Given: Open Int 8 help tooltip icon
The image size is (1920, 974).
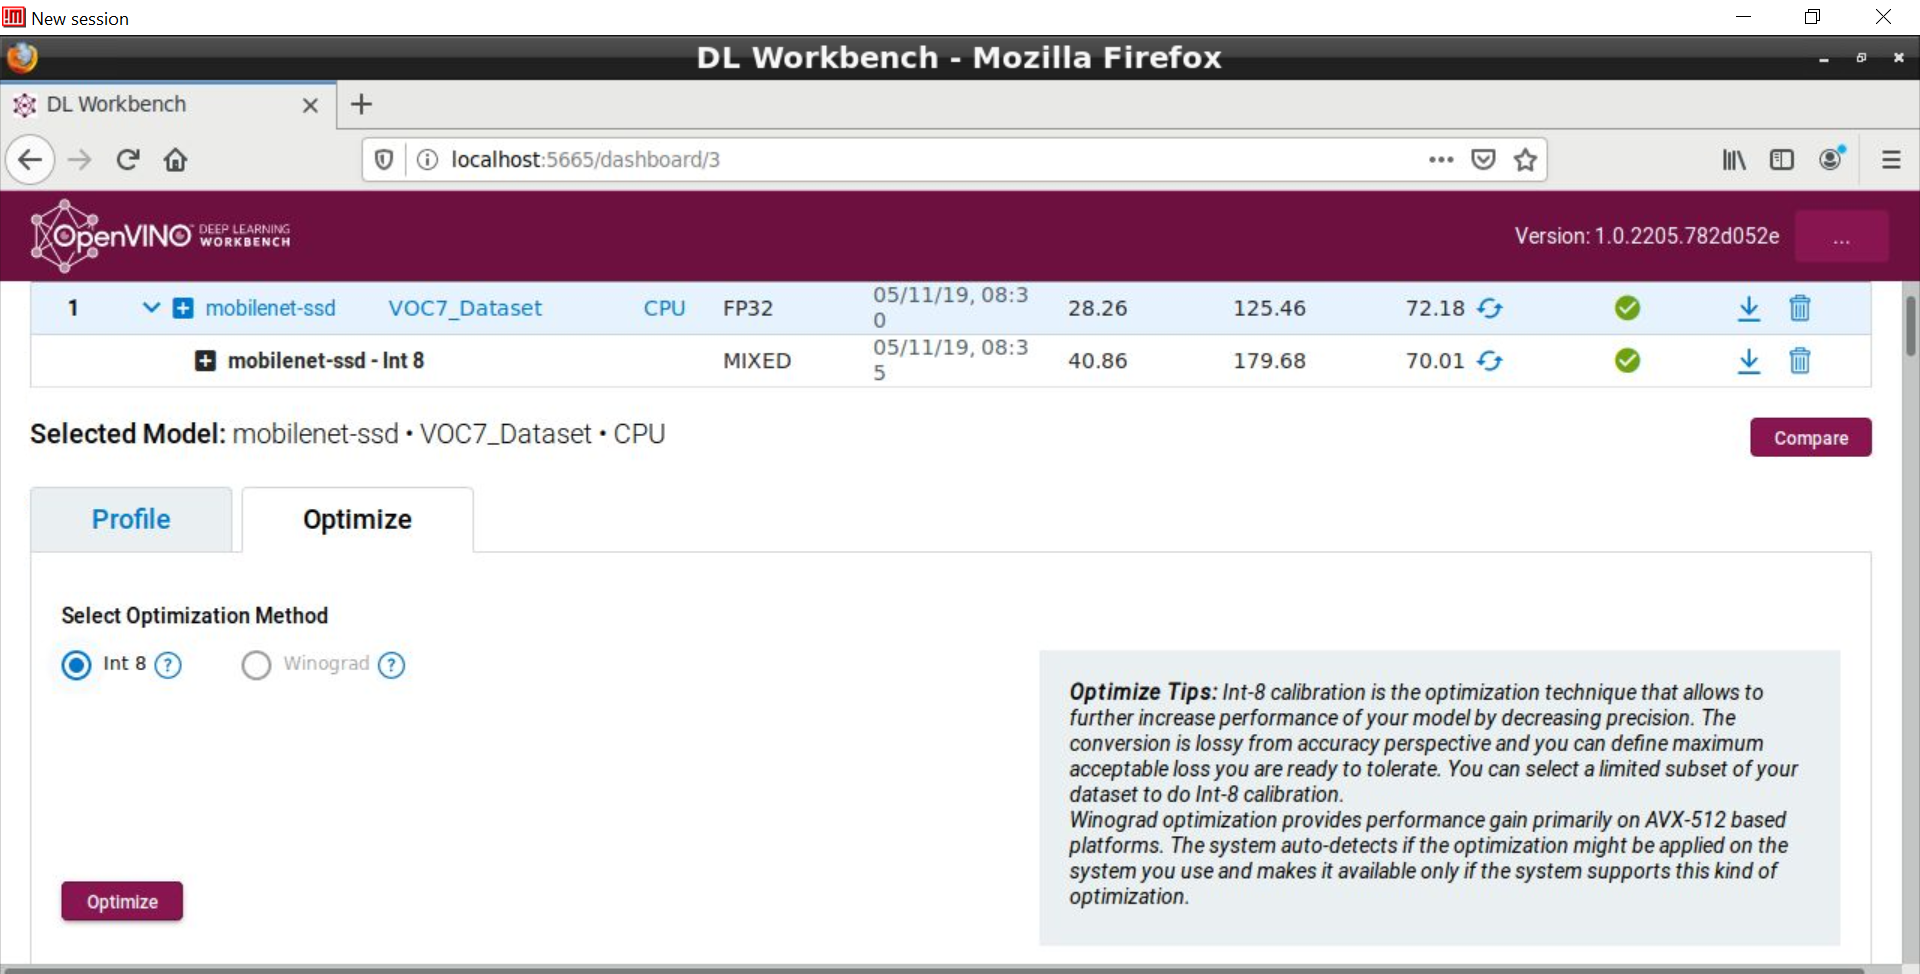Looking at the screenshot, I should pos(168,665).
